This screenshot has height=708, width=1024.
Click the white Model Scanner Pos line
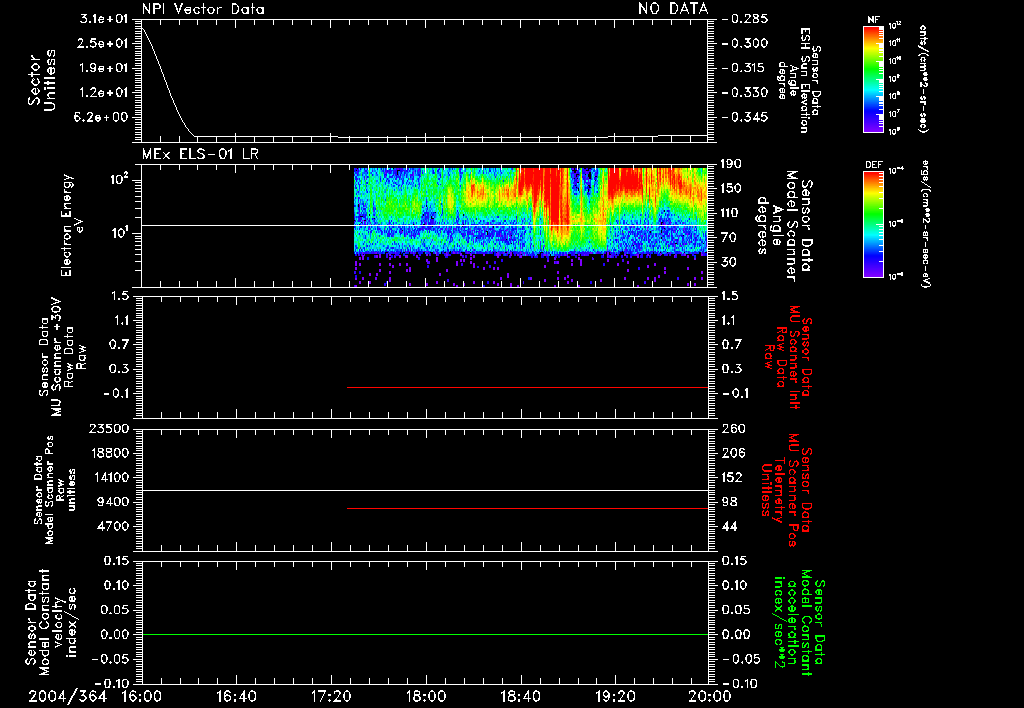[425, 490]
